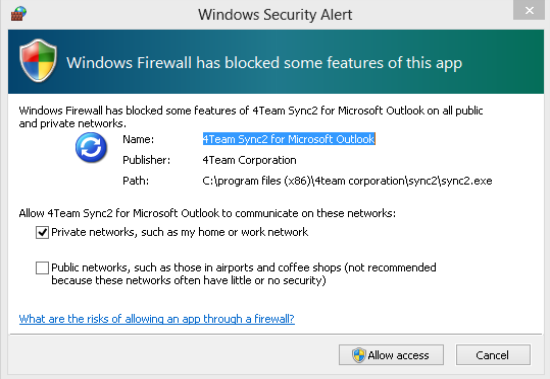Click the sync2.exe path text

[347, 181]
